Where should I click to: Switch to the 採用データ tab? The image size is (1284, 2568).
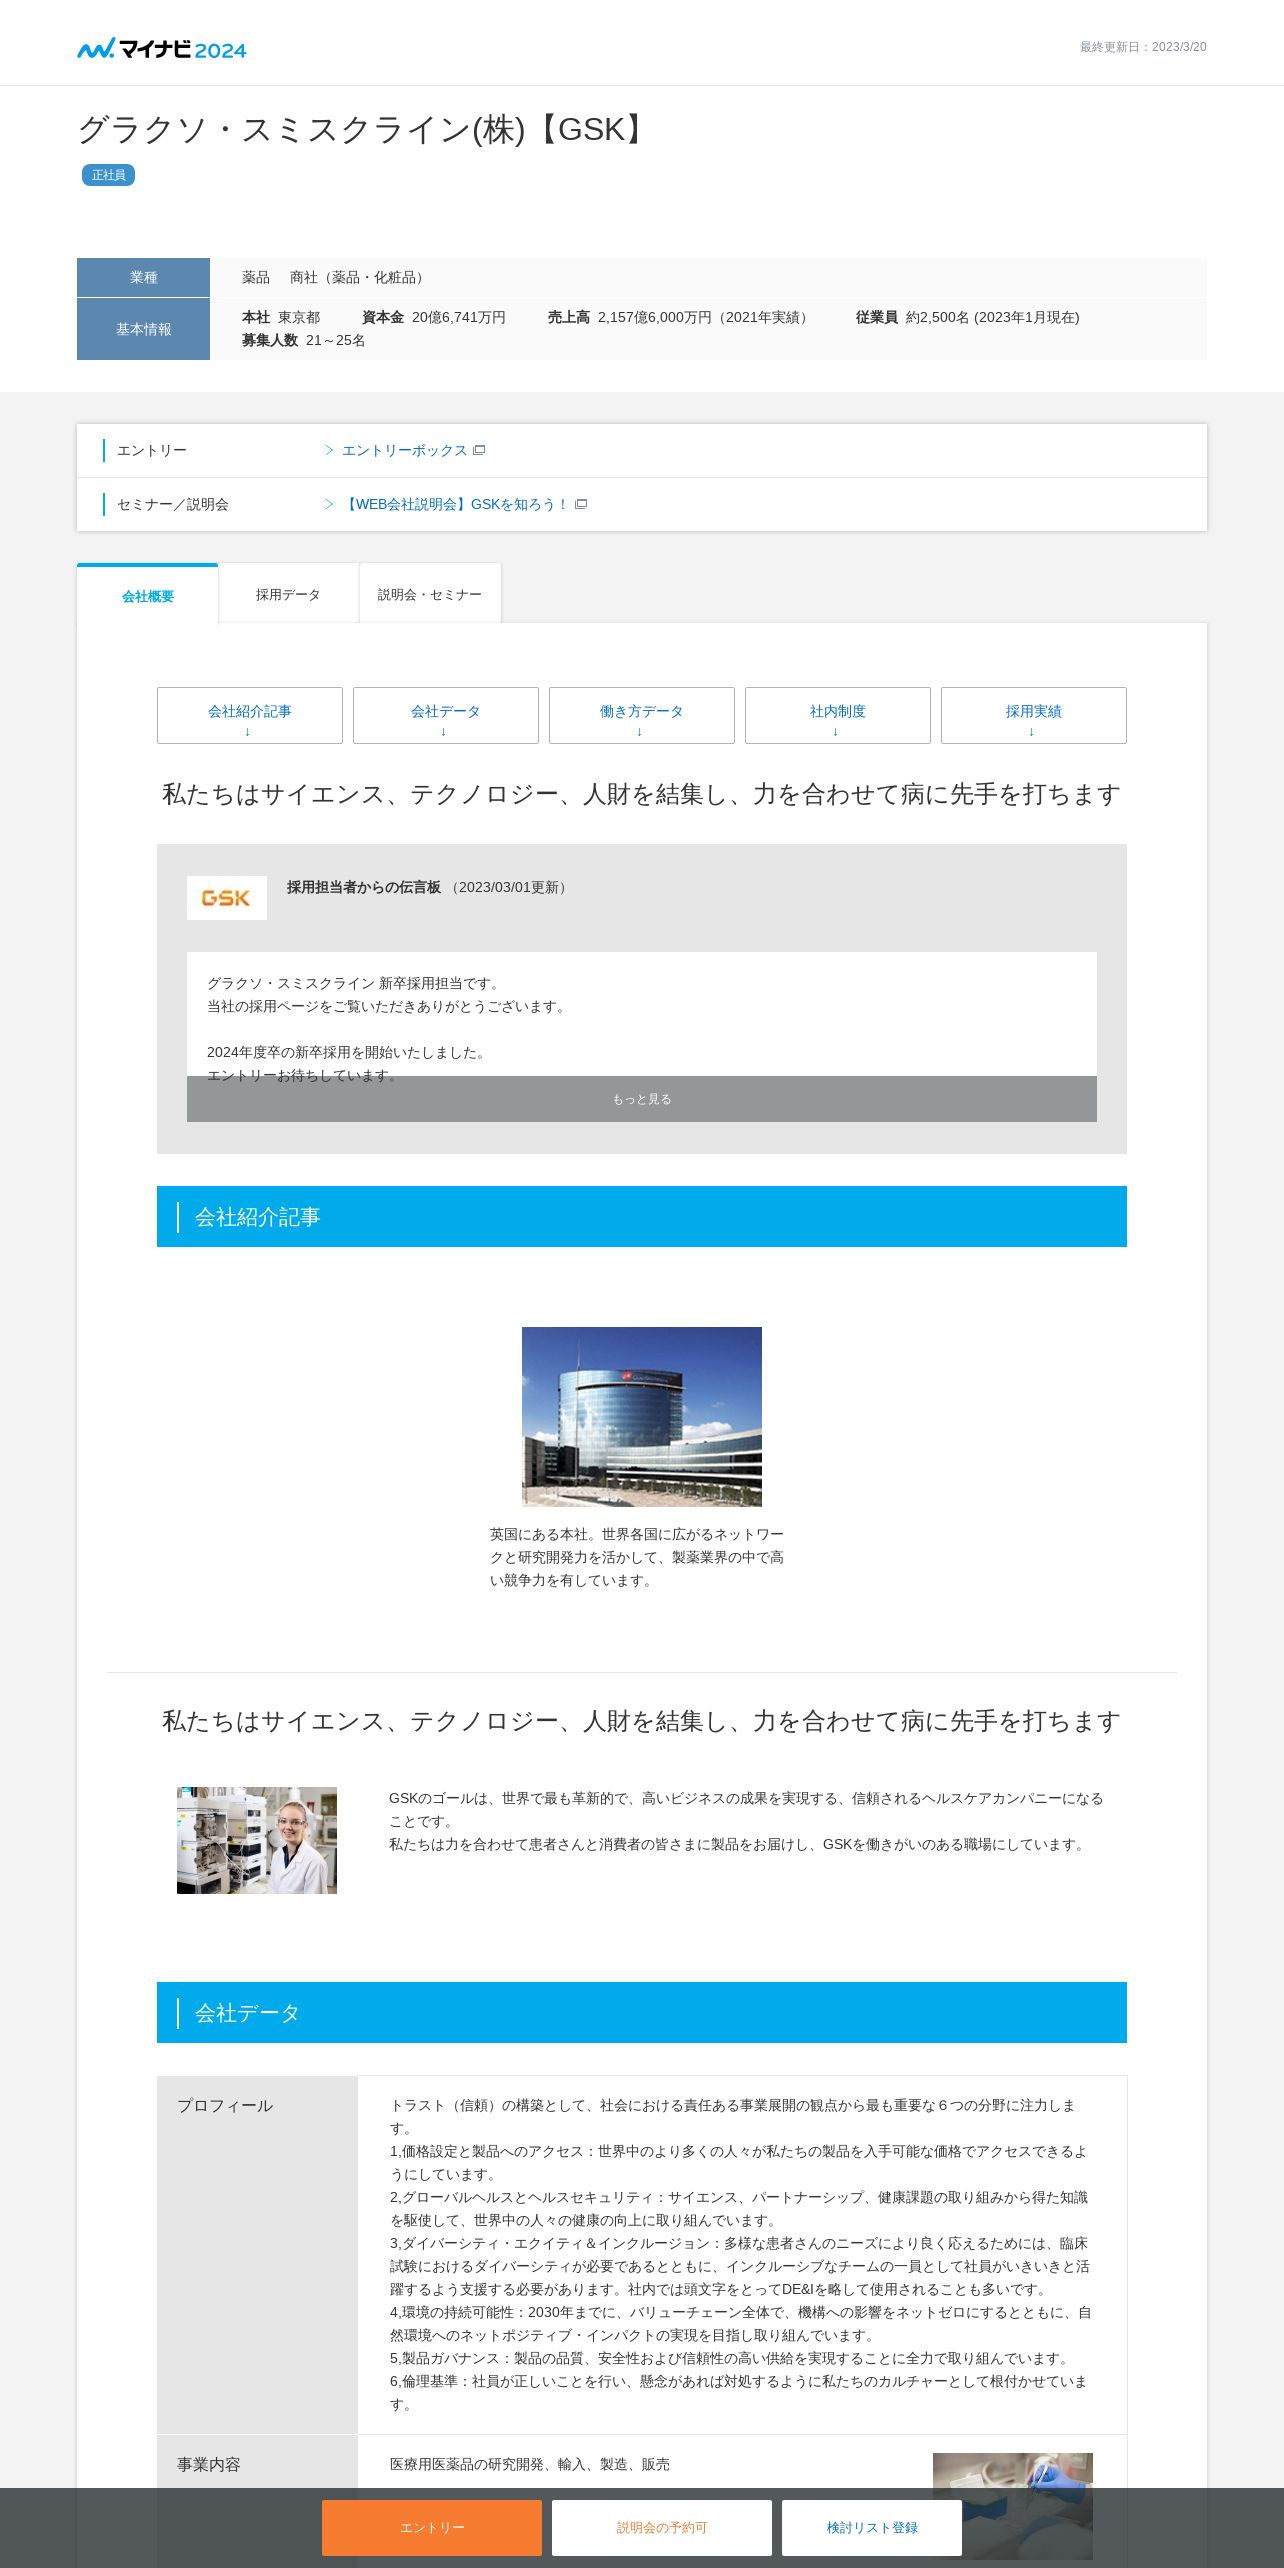pyautogui.click(x=288, y=594)
